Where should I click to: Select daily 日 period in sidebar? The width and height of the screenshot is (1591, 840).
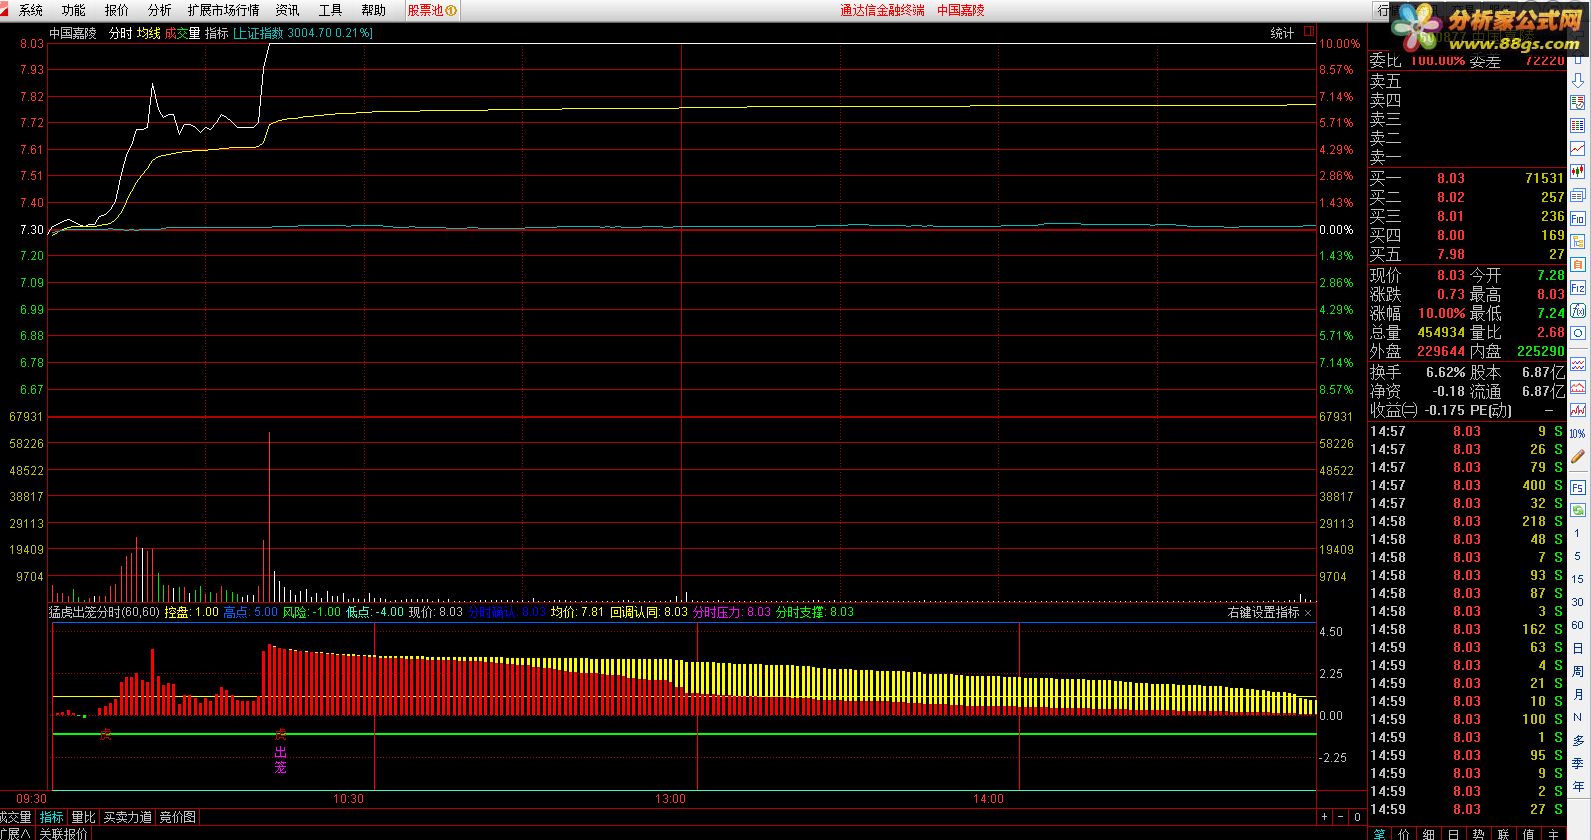(x=1578, y=648)
